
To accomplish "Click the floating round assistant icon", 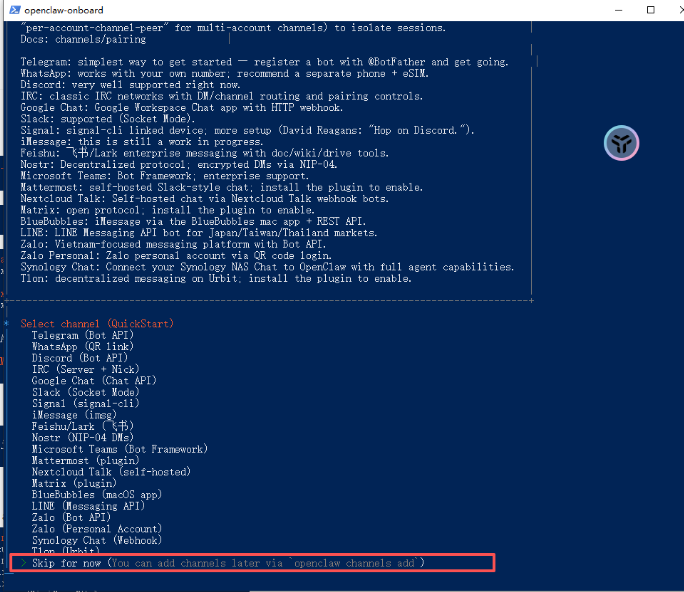I will click(621, 143).
